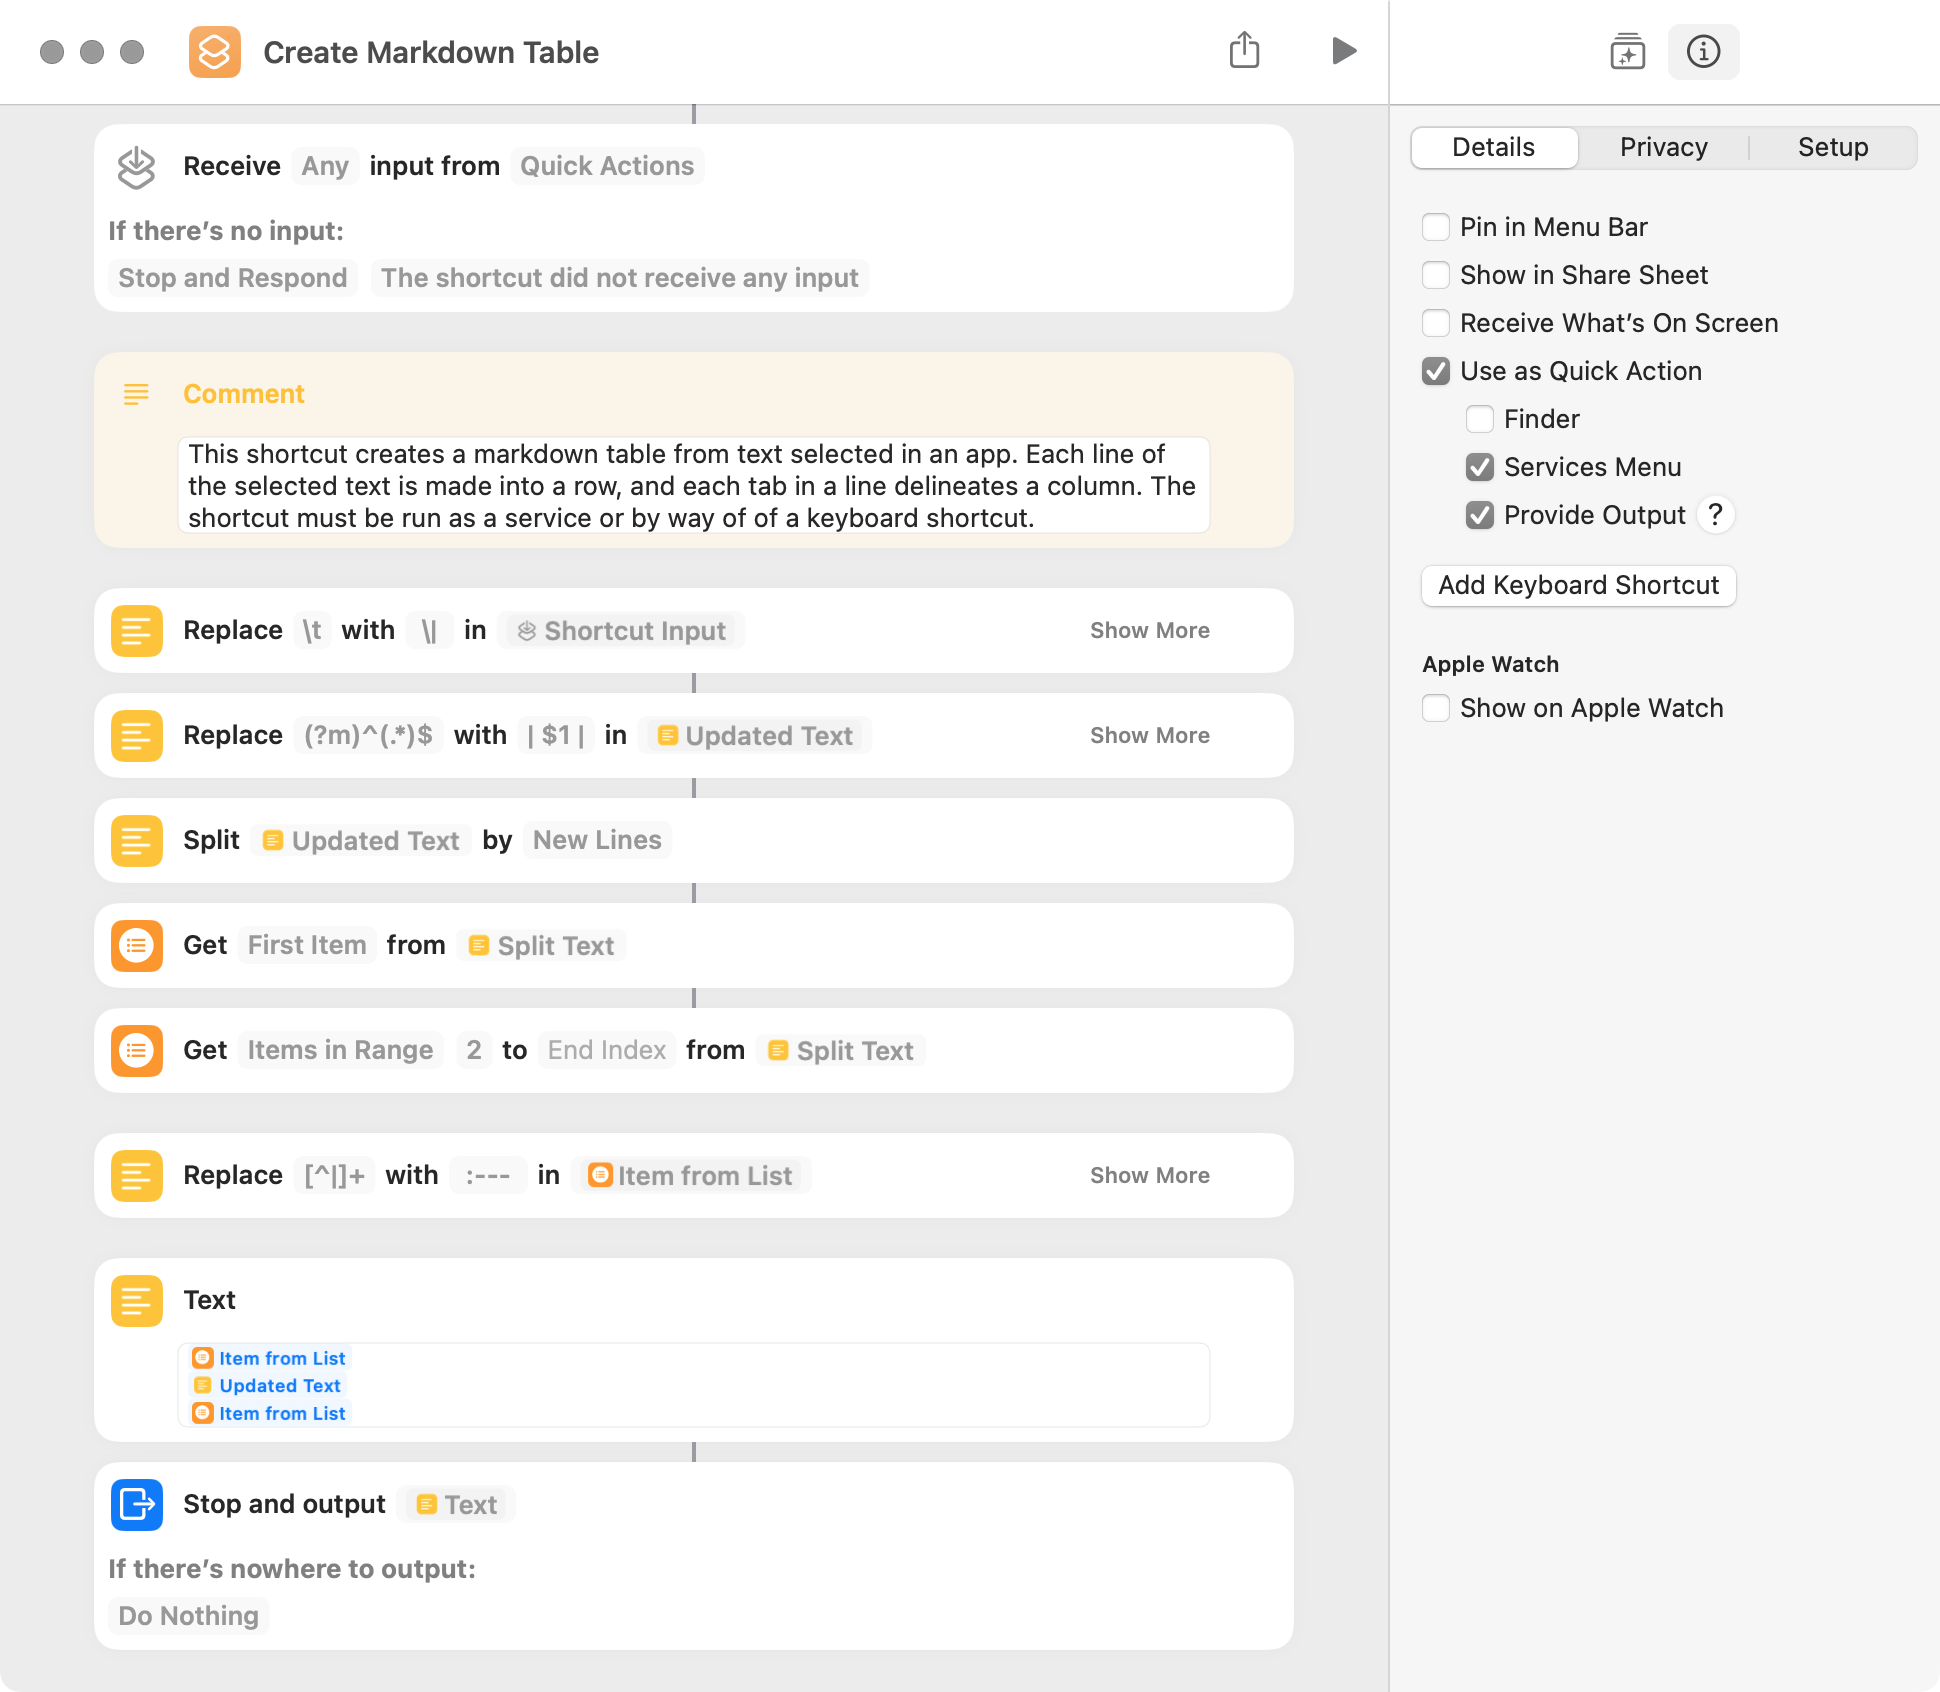Edit the | $1 | replacement field
Viewport: 1940px width, 1692px height.
click(x=555, y=735)
